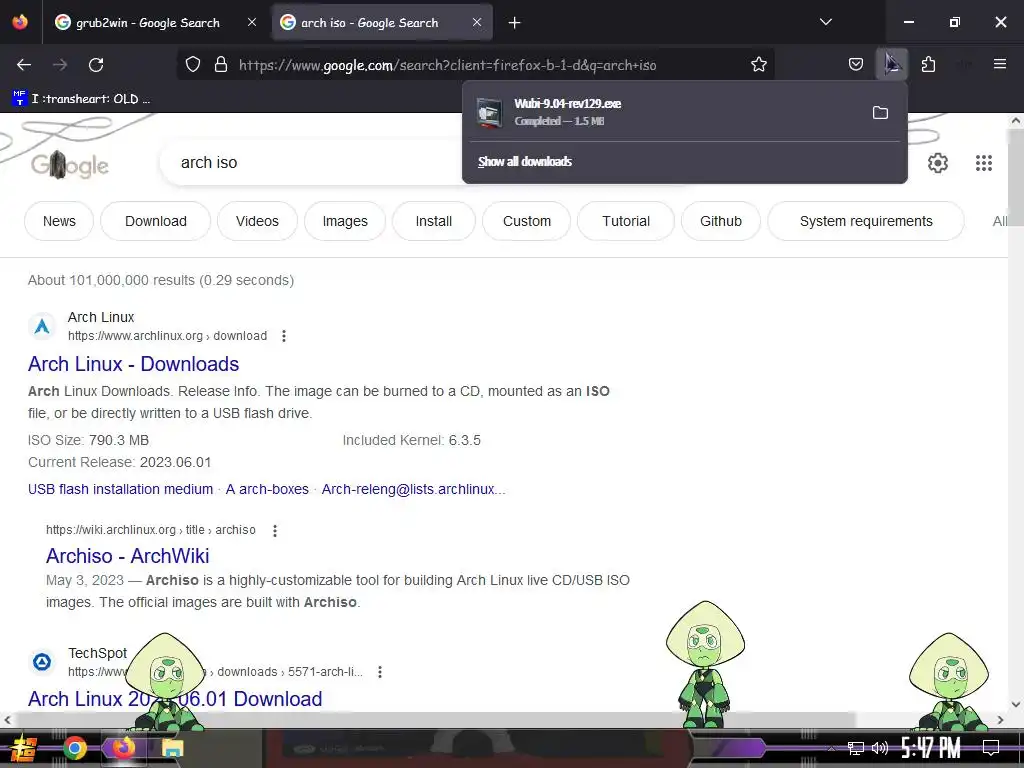Reload the page with the refresh icon
1024x768 pixels.
96,65
